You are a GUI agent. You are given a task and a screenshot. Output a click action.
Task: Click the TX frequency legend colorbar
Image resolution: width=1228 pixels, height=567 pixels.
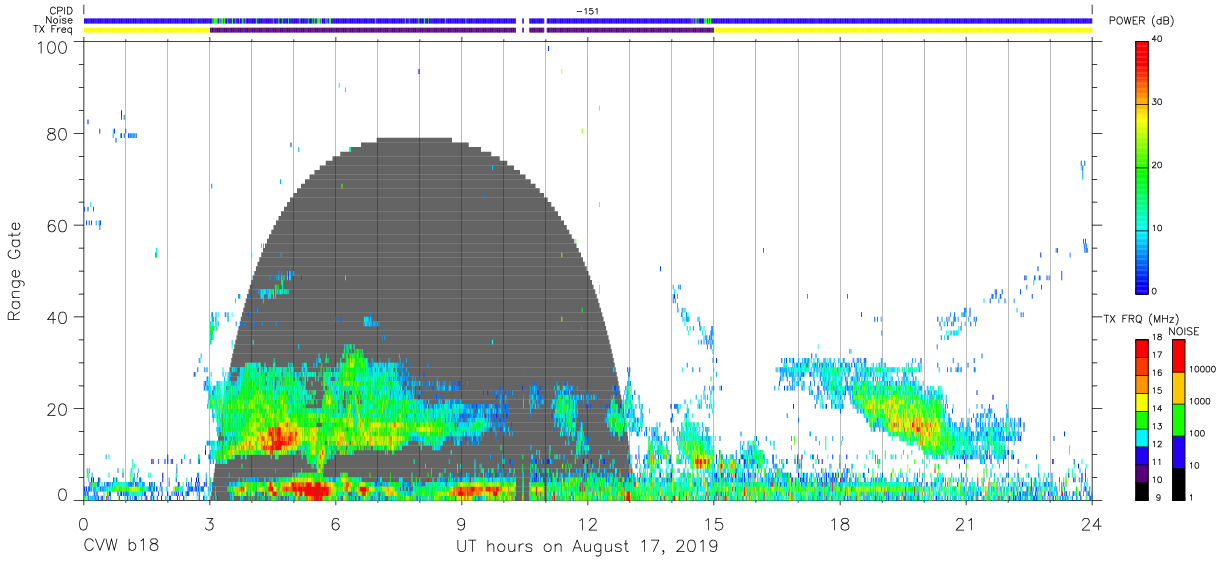(1142, 420)
